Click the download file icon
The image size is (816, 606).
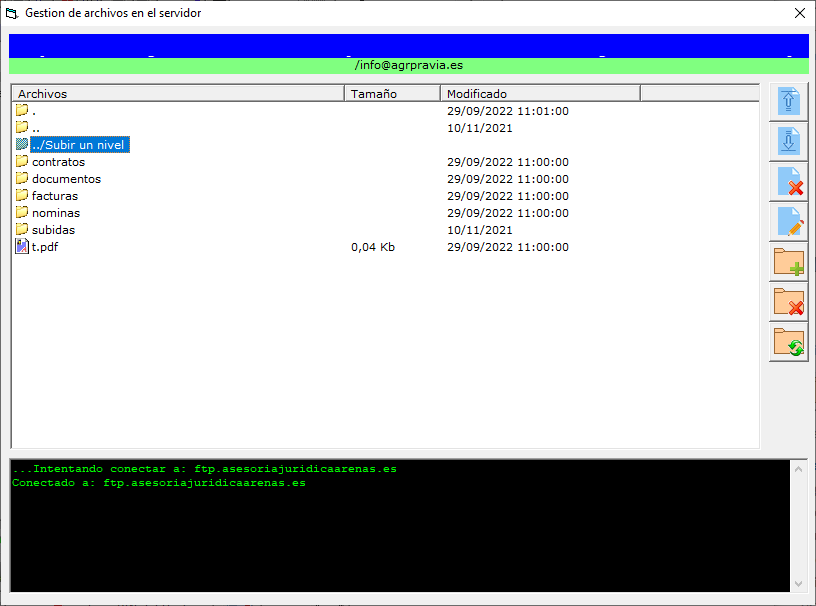click(x=788, y=142)
